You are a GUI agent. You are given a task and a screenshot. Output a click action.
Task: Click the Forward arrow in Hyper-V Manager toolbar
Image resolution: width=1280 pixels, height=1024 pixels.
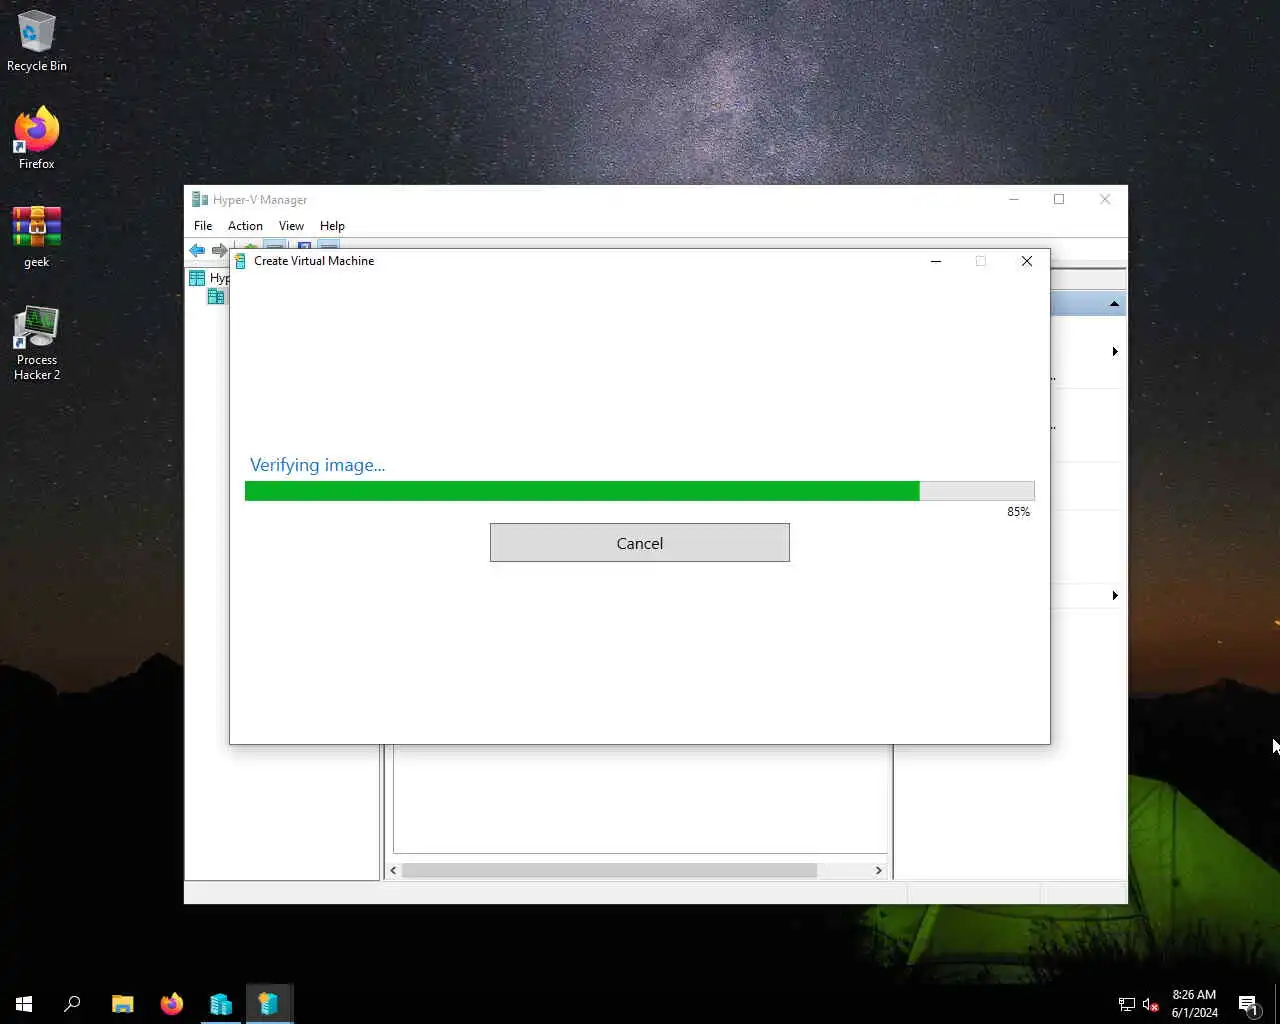click(219, 250)
